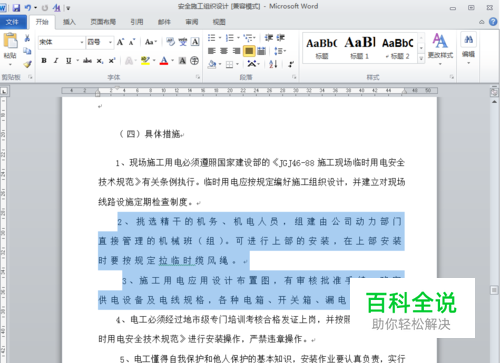500x363 pixels.
Task: Switch to the 引用 References tab
Action: [137, 22]
